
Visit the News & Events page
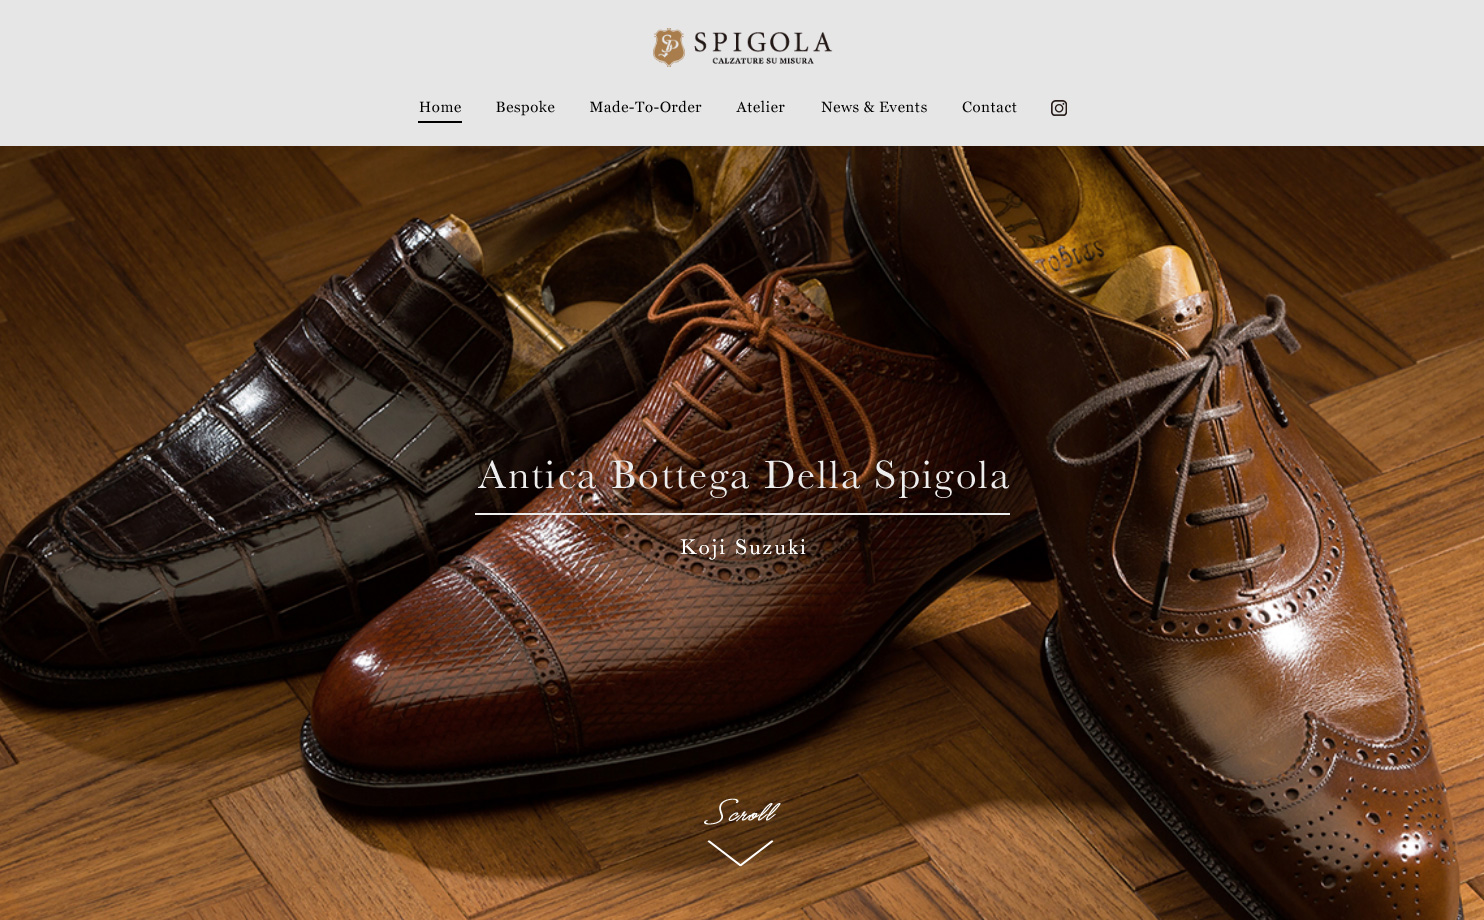(x=874, y=107)
